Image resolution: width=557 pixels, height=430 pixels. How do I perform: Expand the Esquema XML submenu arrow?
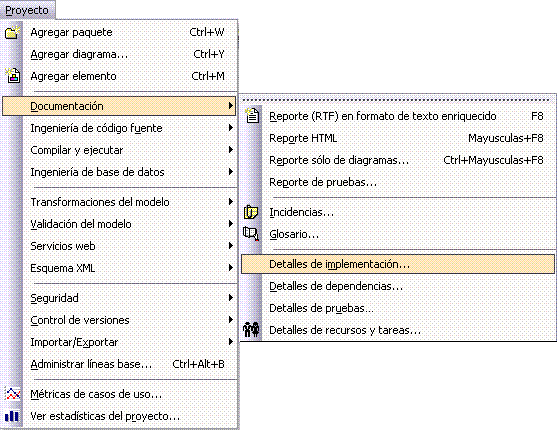[231, 268]
